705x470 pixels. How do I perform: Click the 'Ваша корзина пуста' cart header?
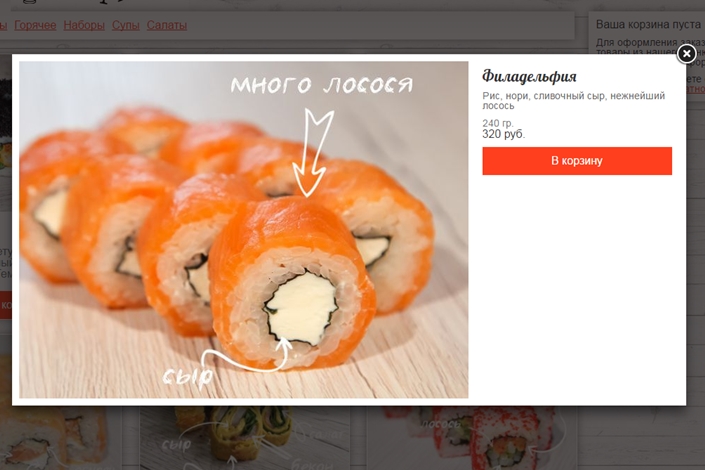(648, 24)
